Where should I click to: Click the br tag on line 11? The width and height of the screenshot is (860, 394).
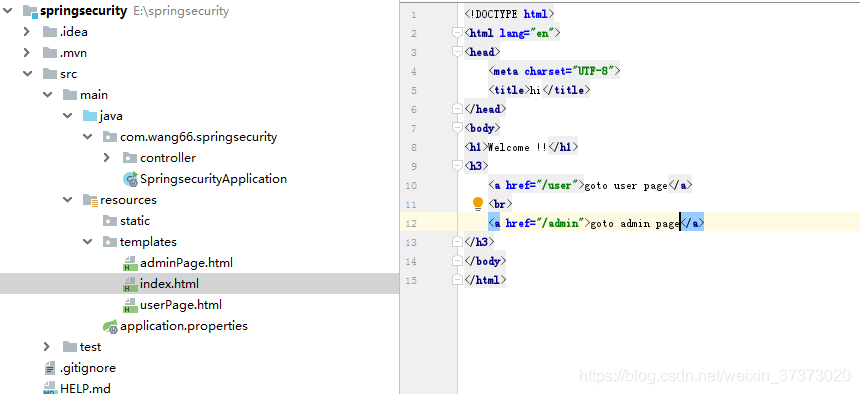(500, 204)
